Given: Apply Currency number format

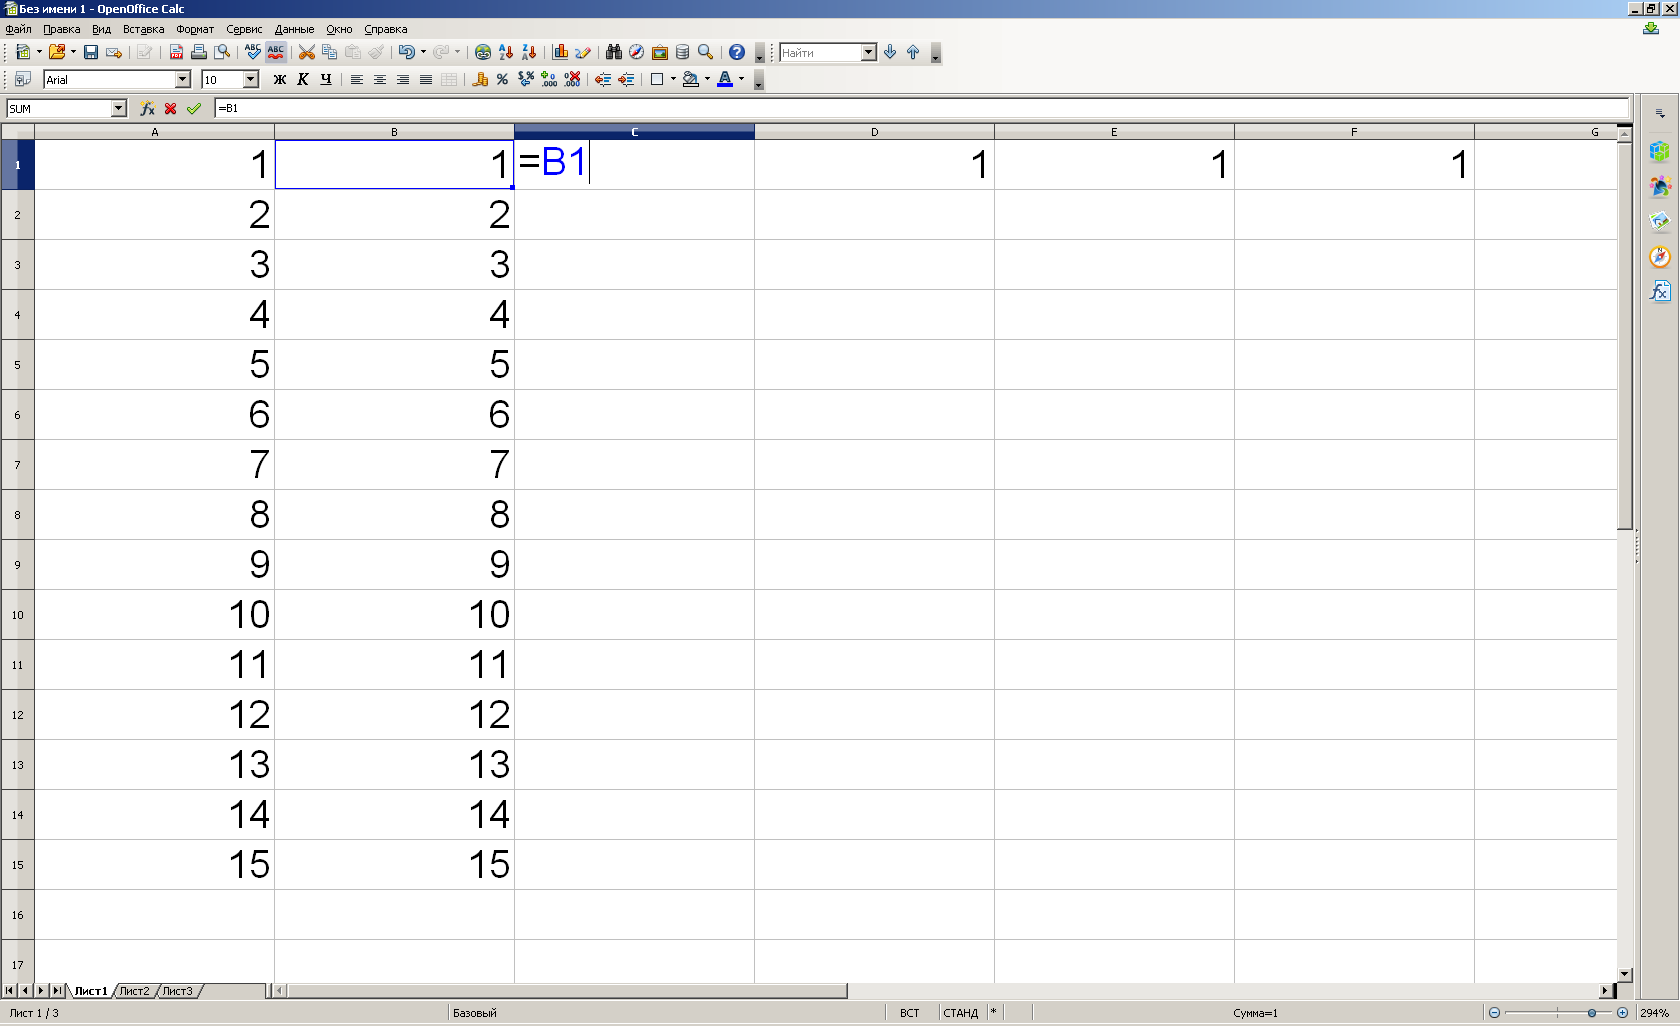Looking at the screenshot, I should click(480, 80).
